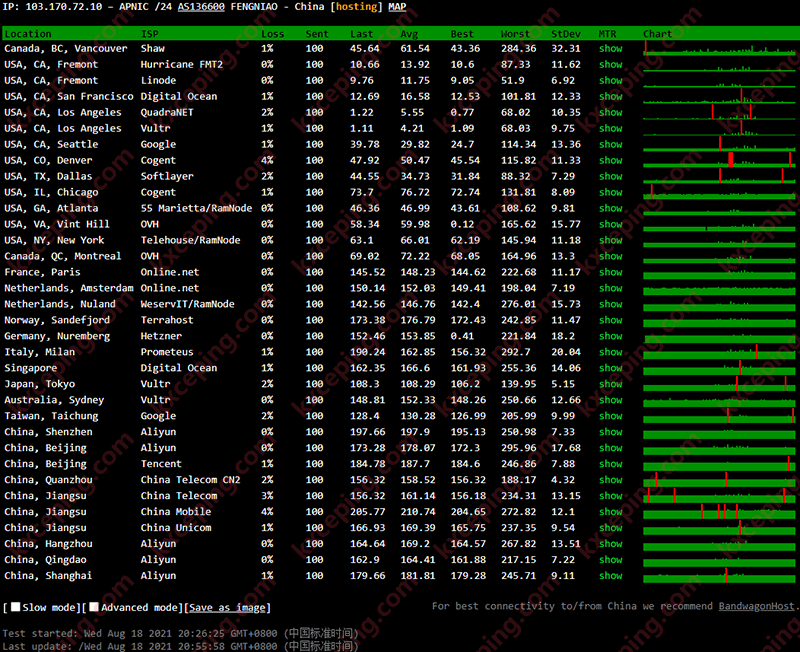Screen dimensions: 800x652
Task: Show MTR for Tokyo Vultr row
Action: point(611,384)
